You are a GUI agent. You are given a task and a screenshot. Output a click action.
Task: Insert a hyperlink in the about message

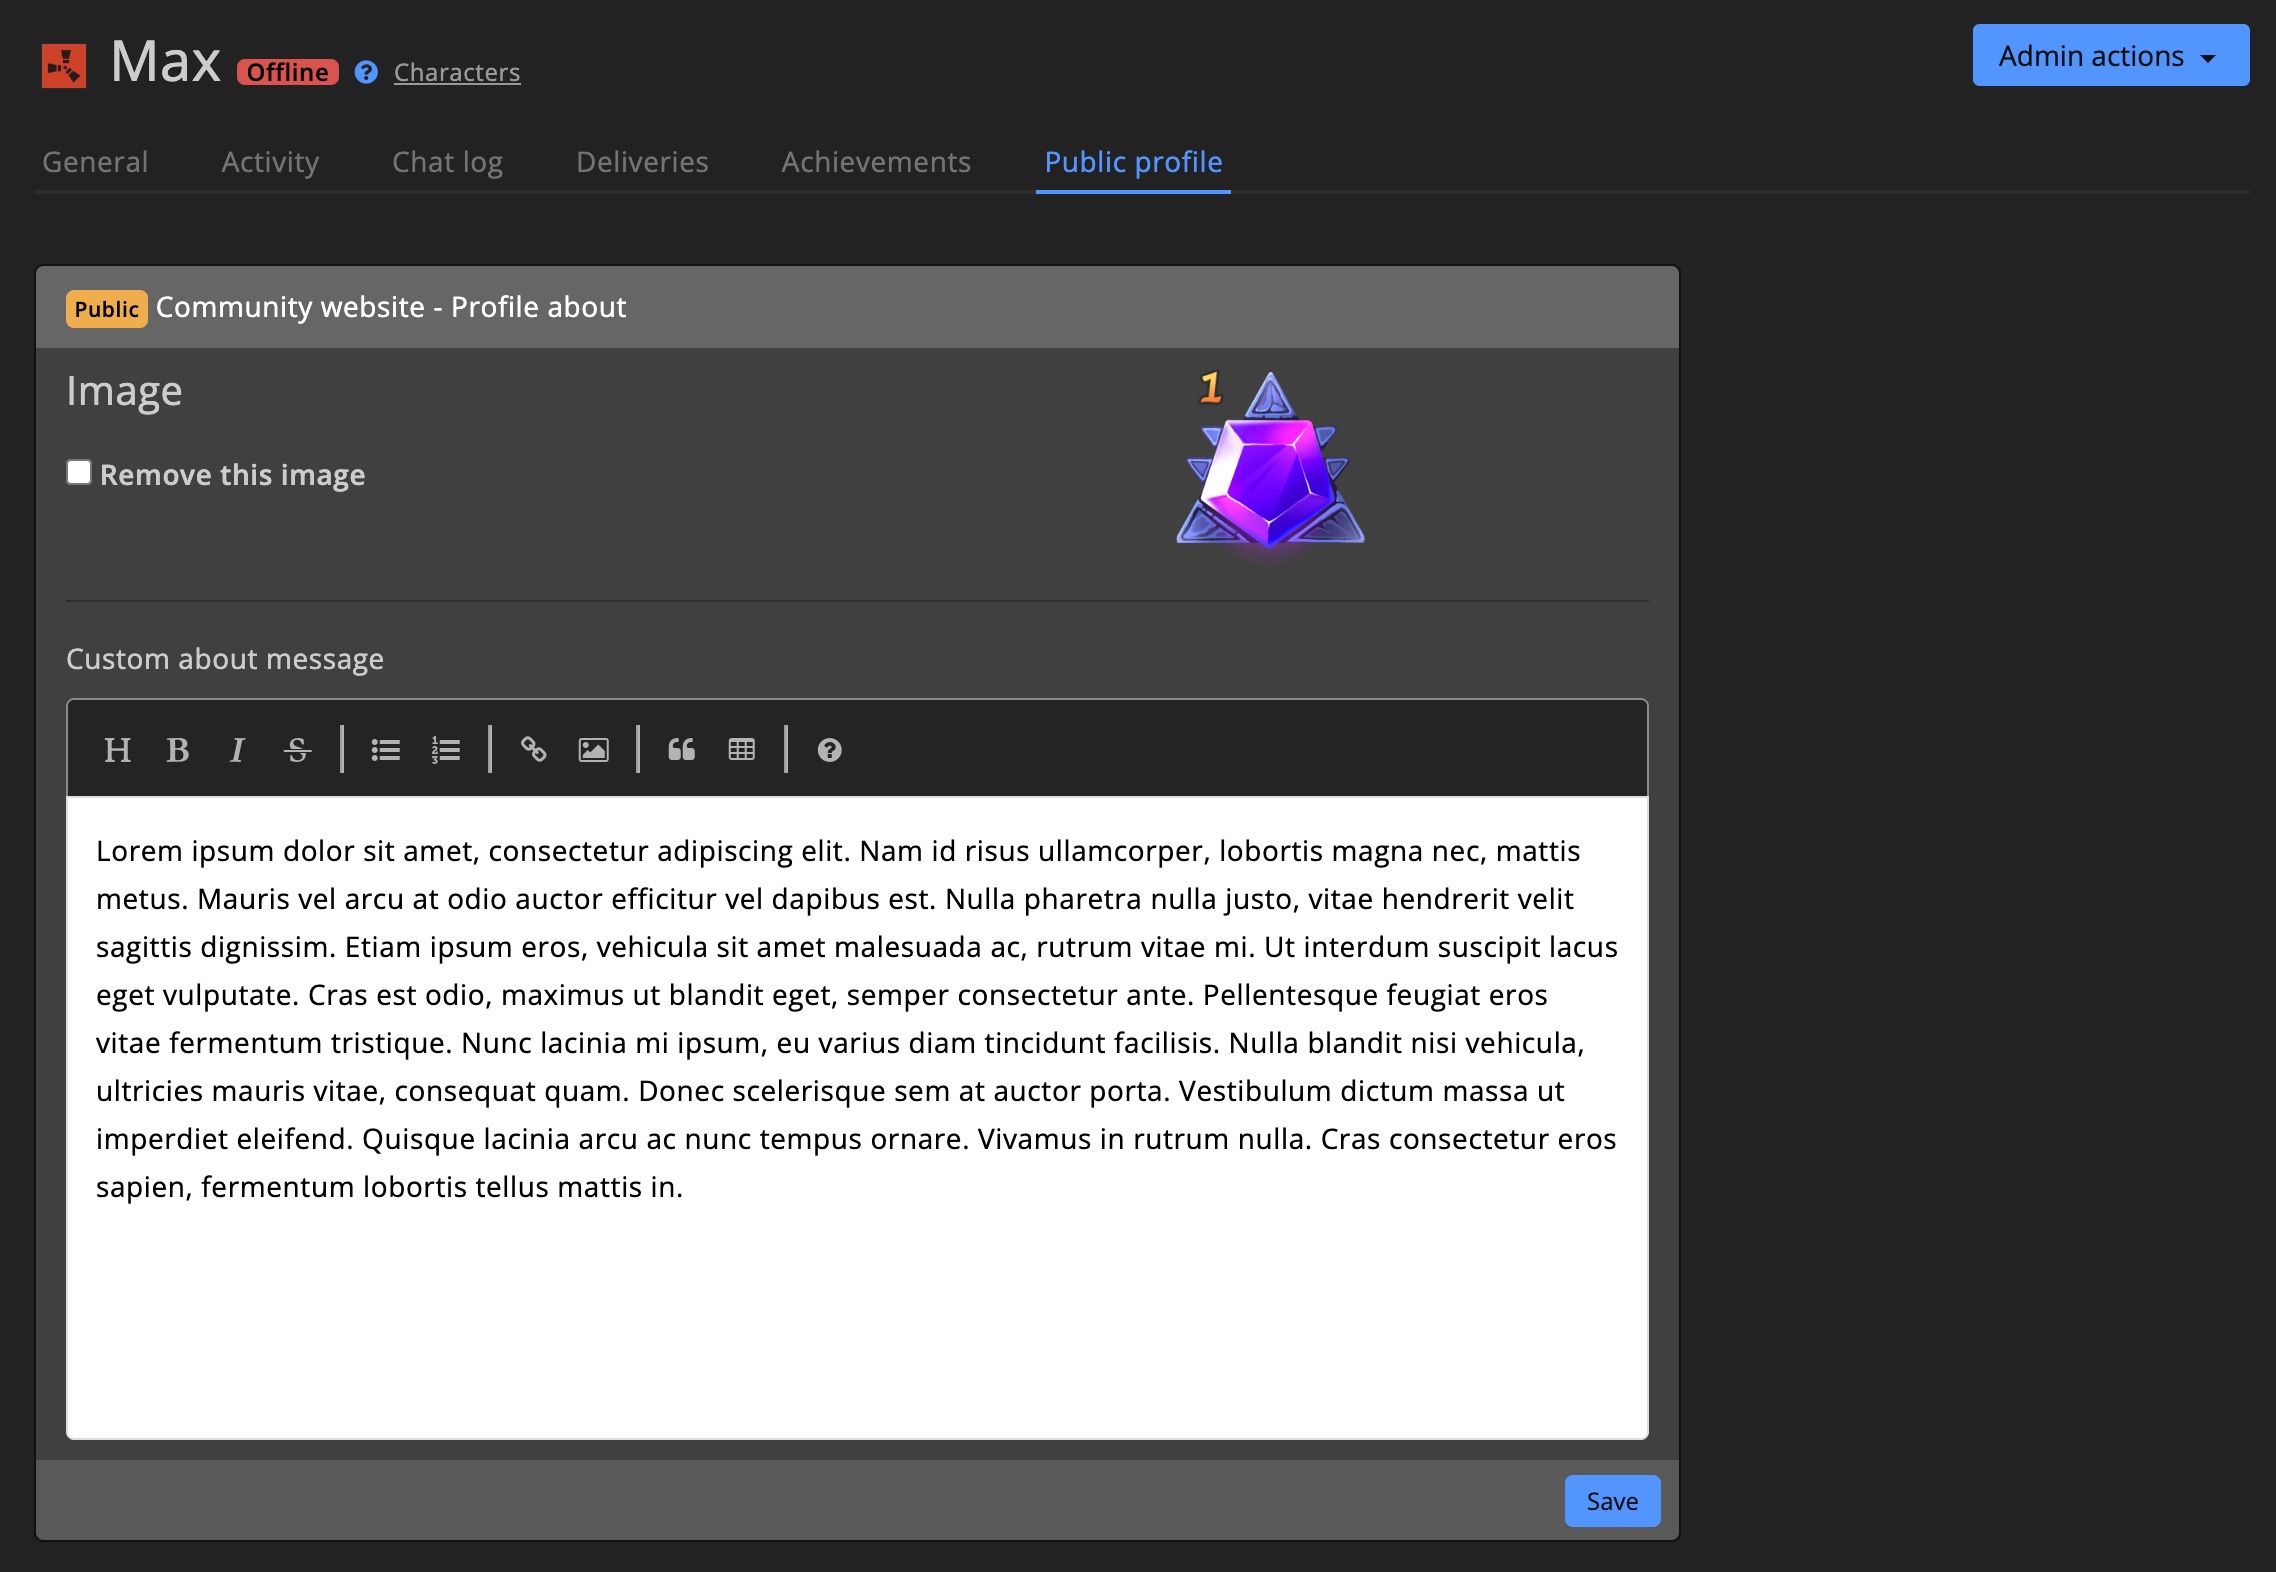533,750
